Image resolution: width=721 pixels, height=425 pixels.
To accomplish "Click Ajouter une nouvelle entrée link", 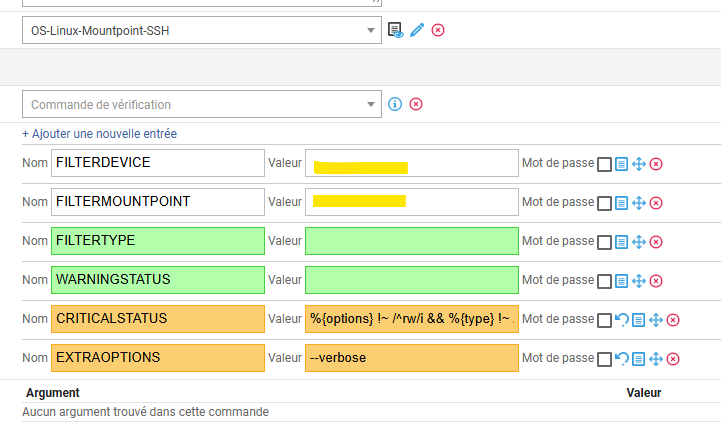I will pos(99,134).
